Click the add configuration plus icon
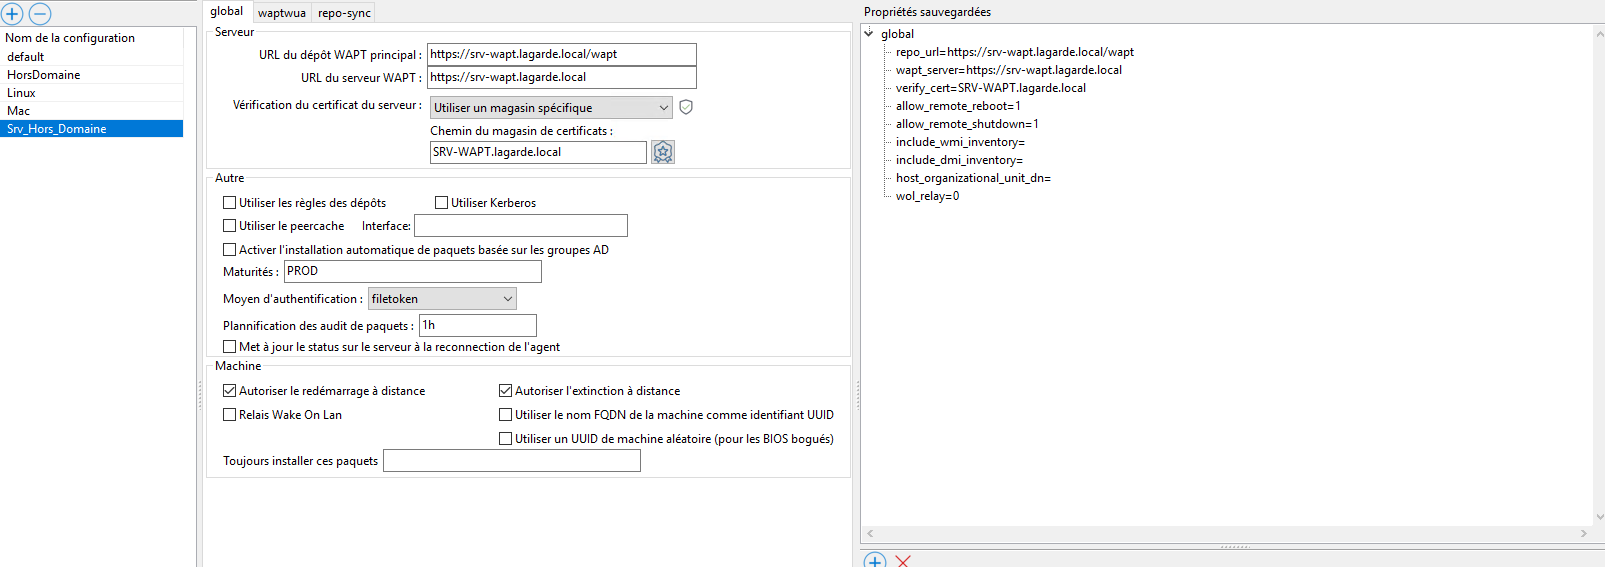The height and width of the screenshot is (567, 1605). coord(12,14)
